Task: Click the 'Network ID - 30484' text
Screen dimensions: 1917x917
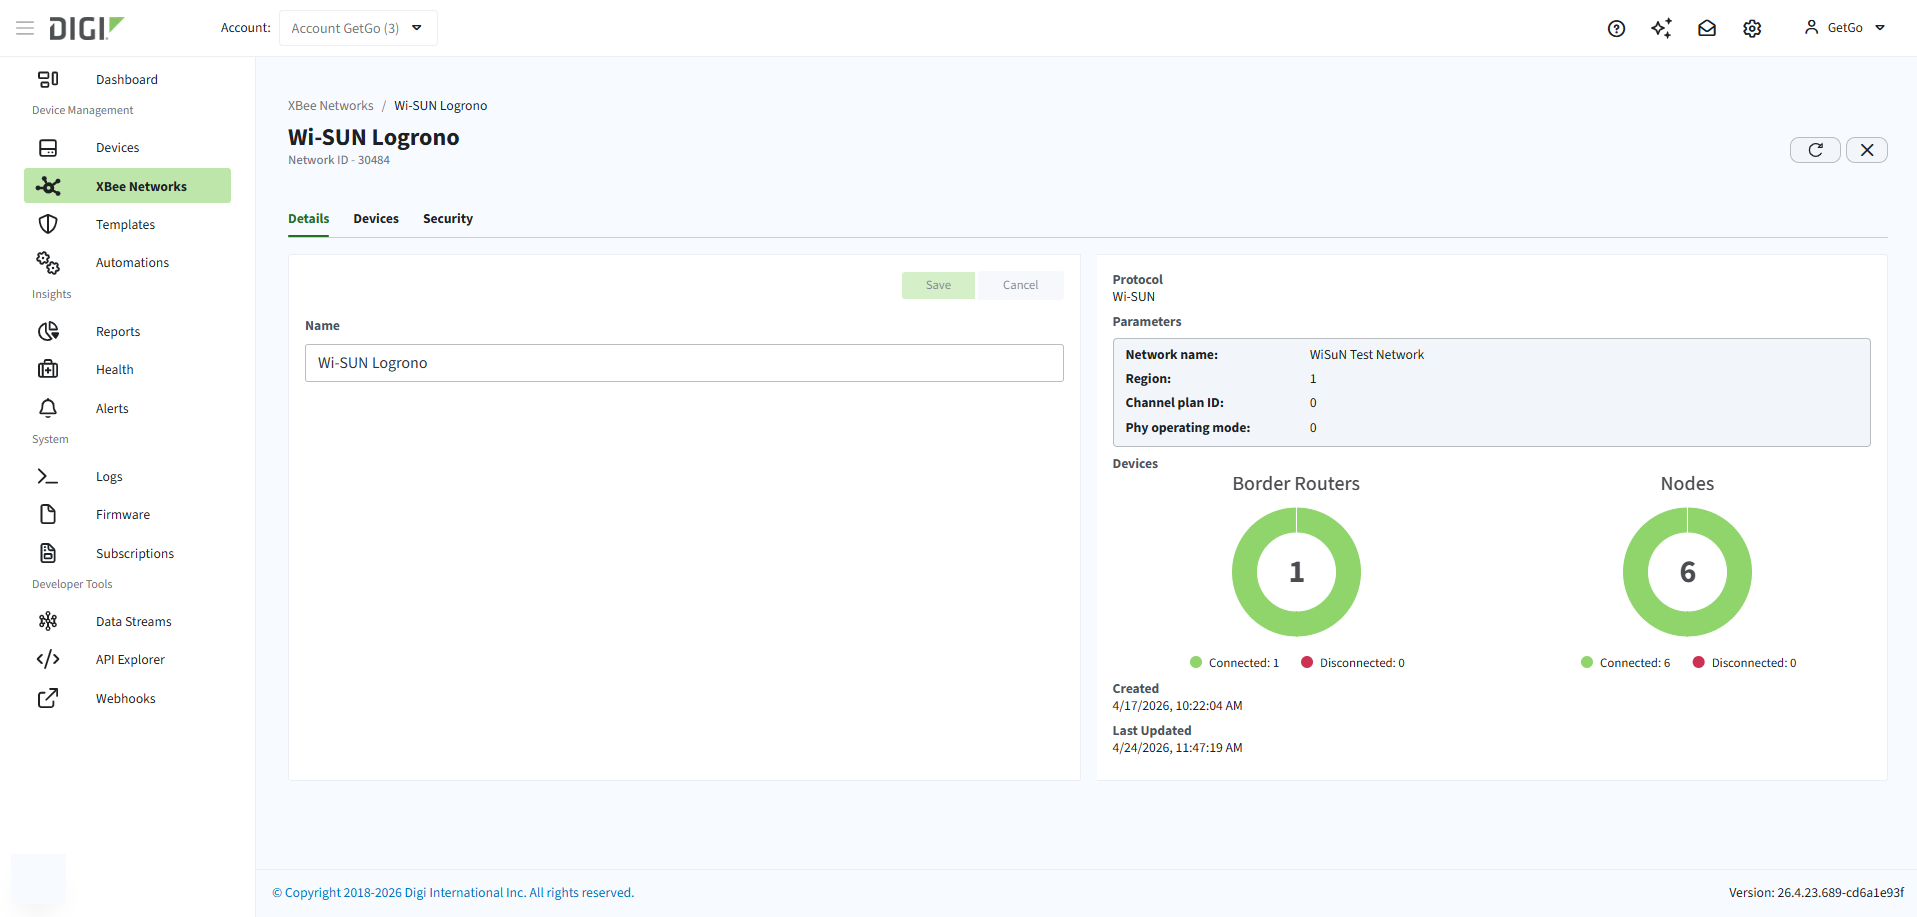Action: [339, 160]
